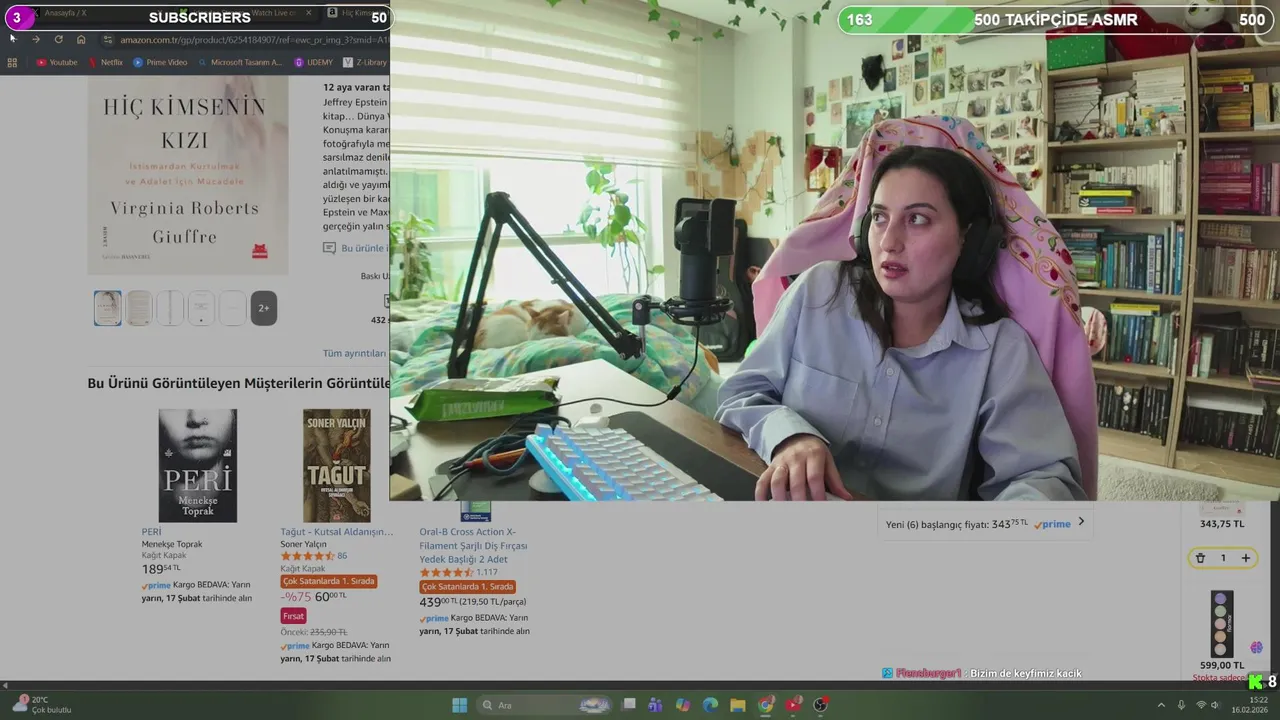Click the taskbar Ara search box

[x=546, y=705]
